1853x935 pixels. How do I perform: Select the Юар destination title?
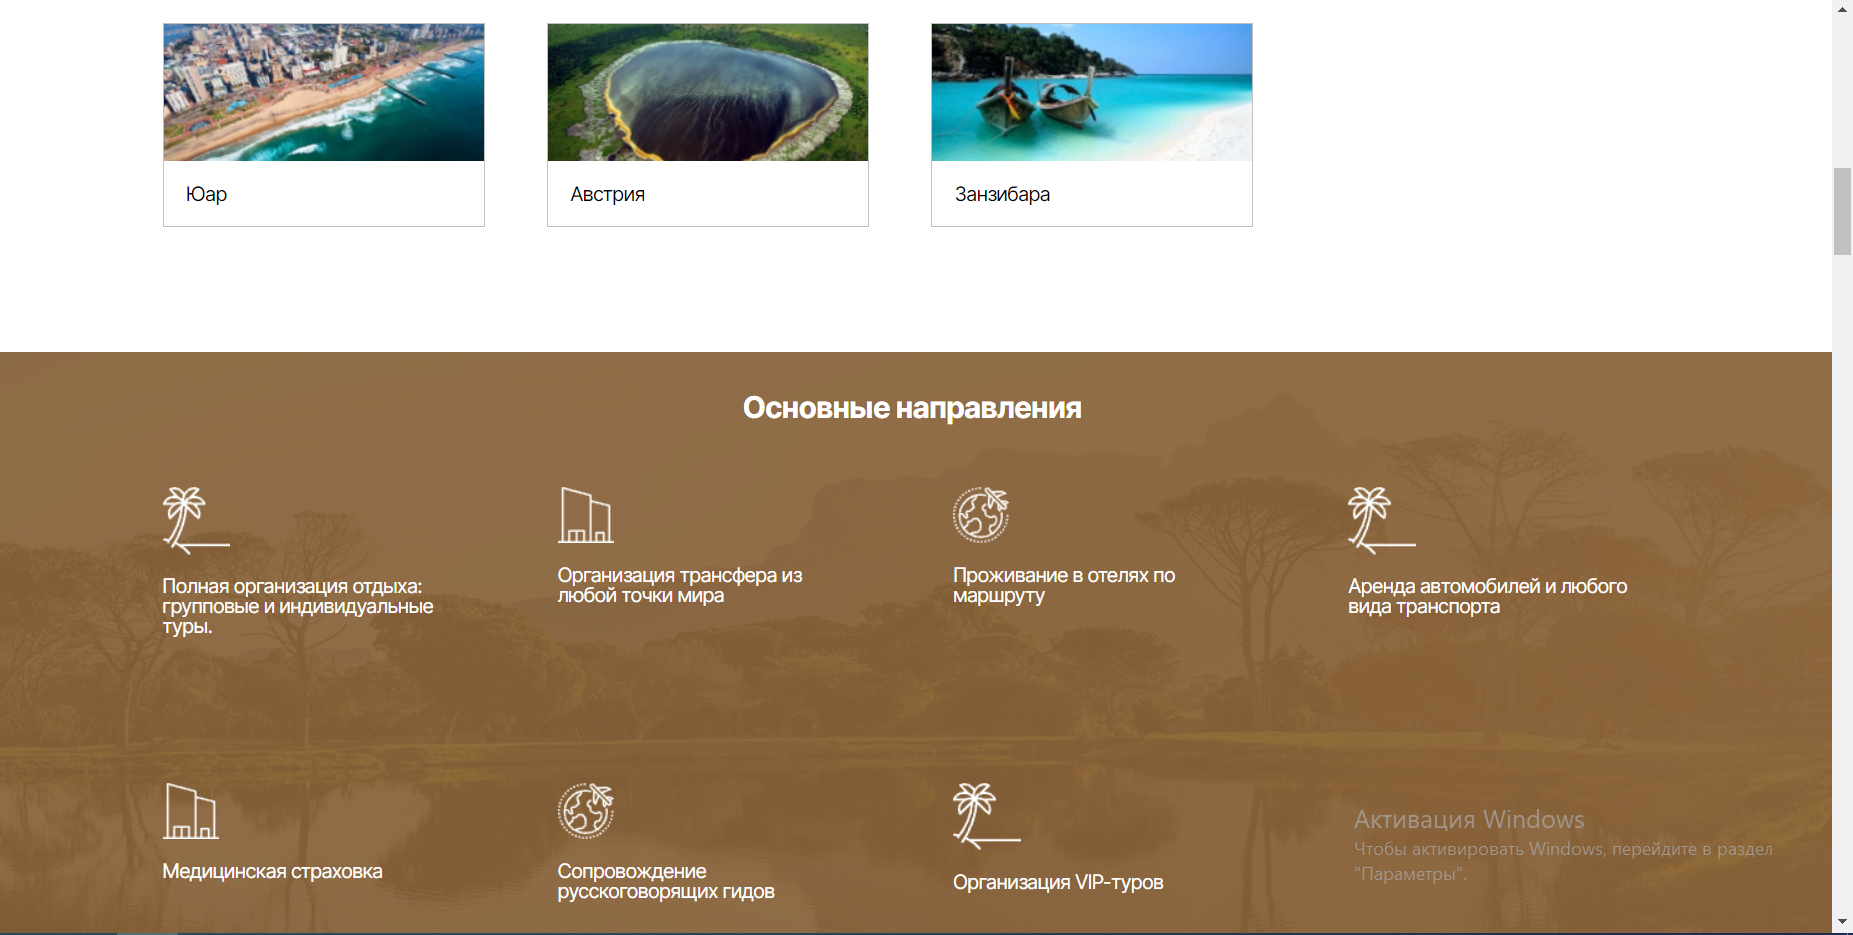coord(206,194)
